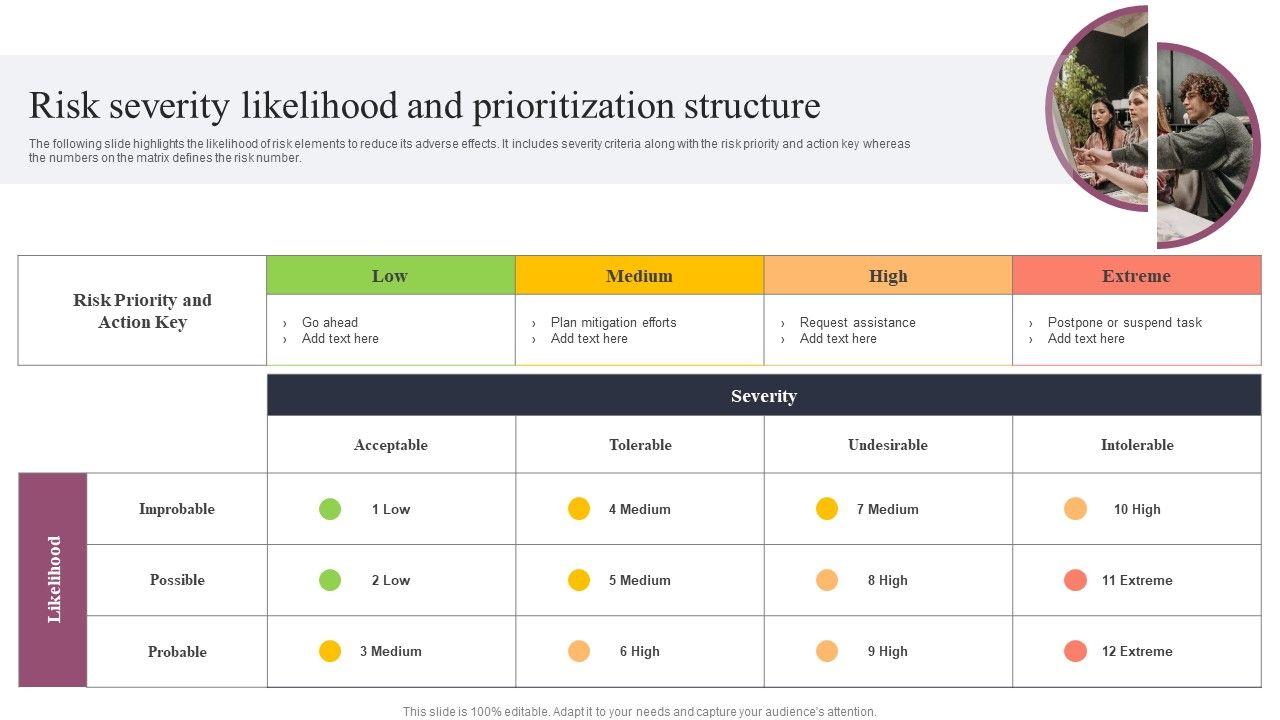Screen dimensions: 1280x720
Task: Select the red Extreme header cell
Action: [x=1136, y=276]
